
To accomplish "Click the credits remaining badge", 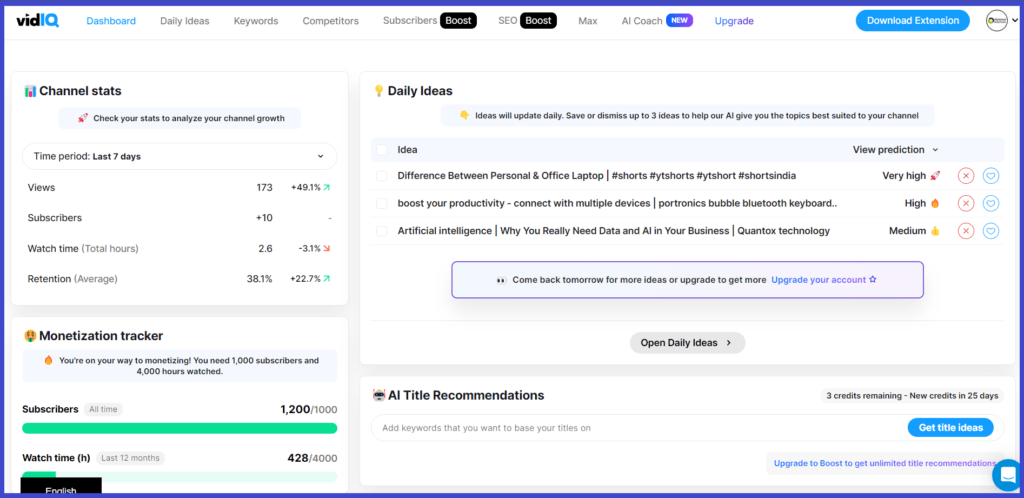I will [912, 396].
